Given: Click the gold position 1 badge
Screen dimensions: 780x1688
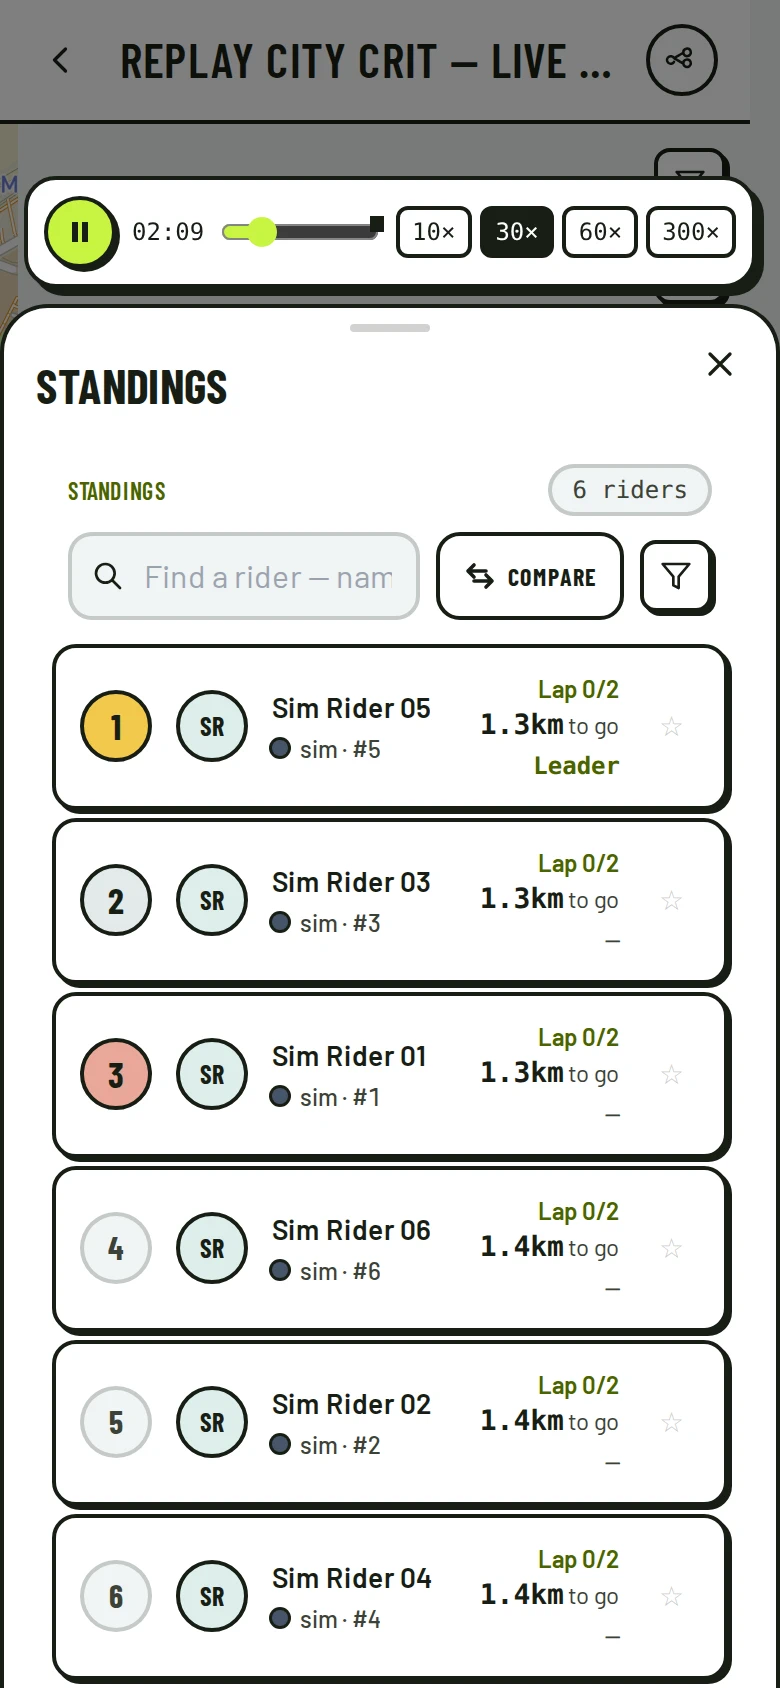Looking at the screenshot, I should [x=116, y=727].
